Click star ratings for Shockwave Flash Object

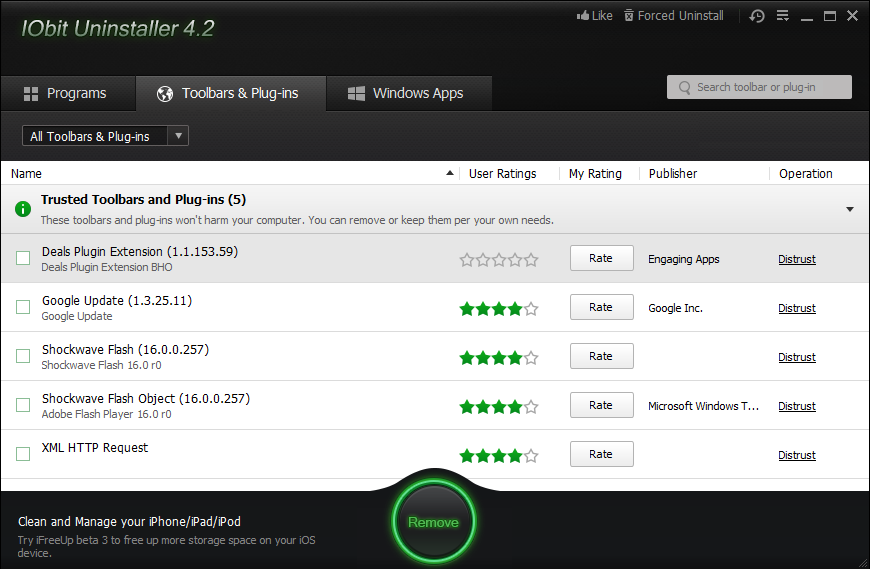coord(499,407)
